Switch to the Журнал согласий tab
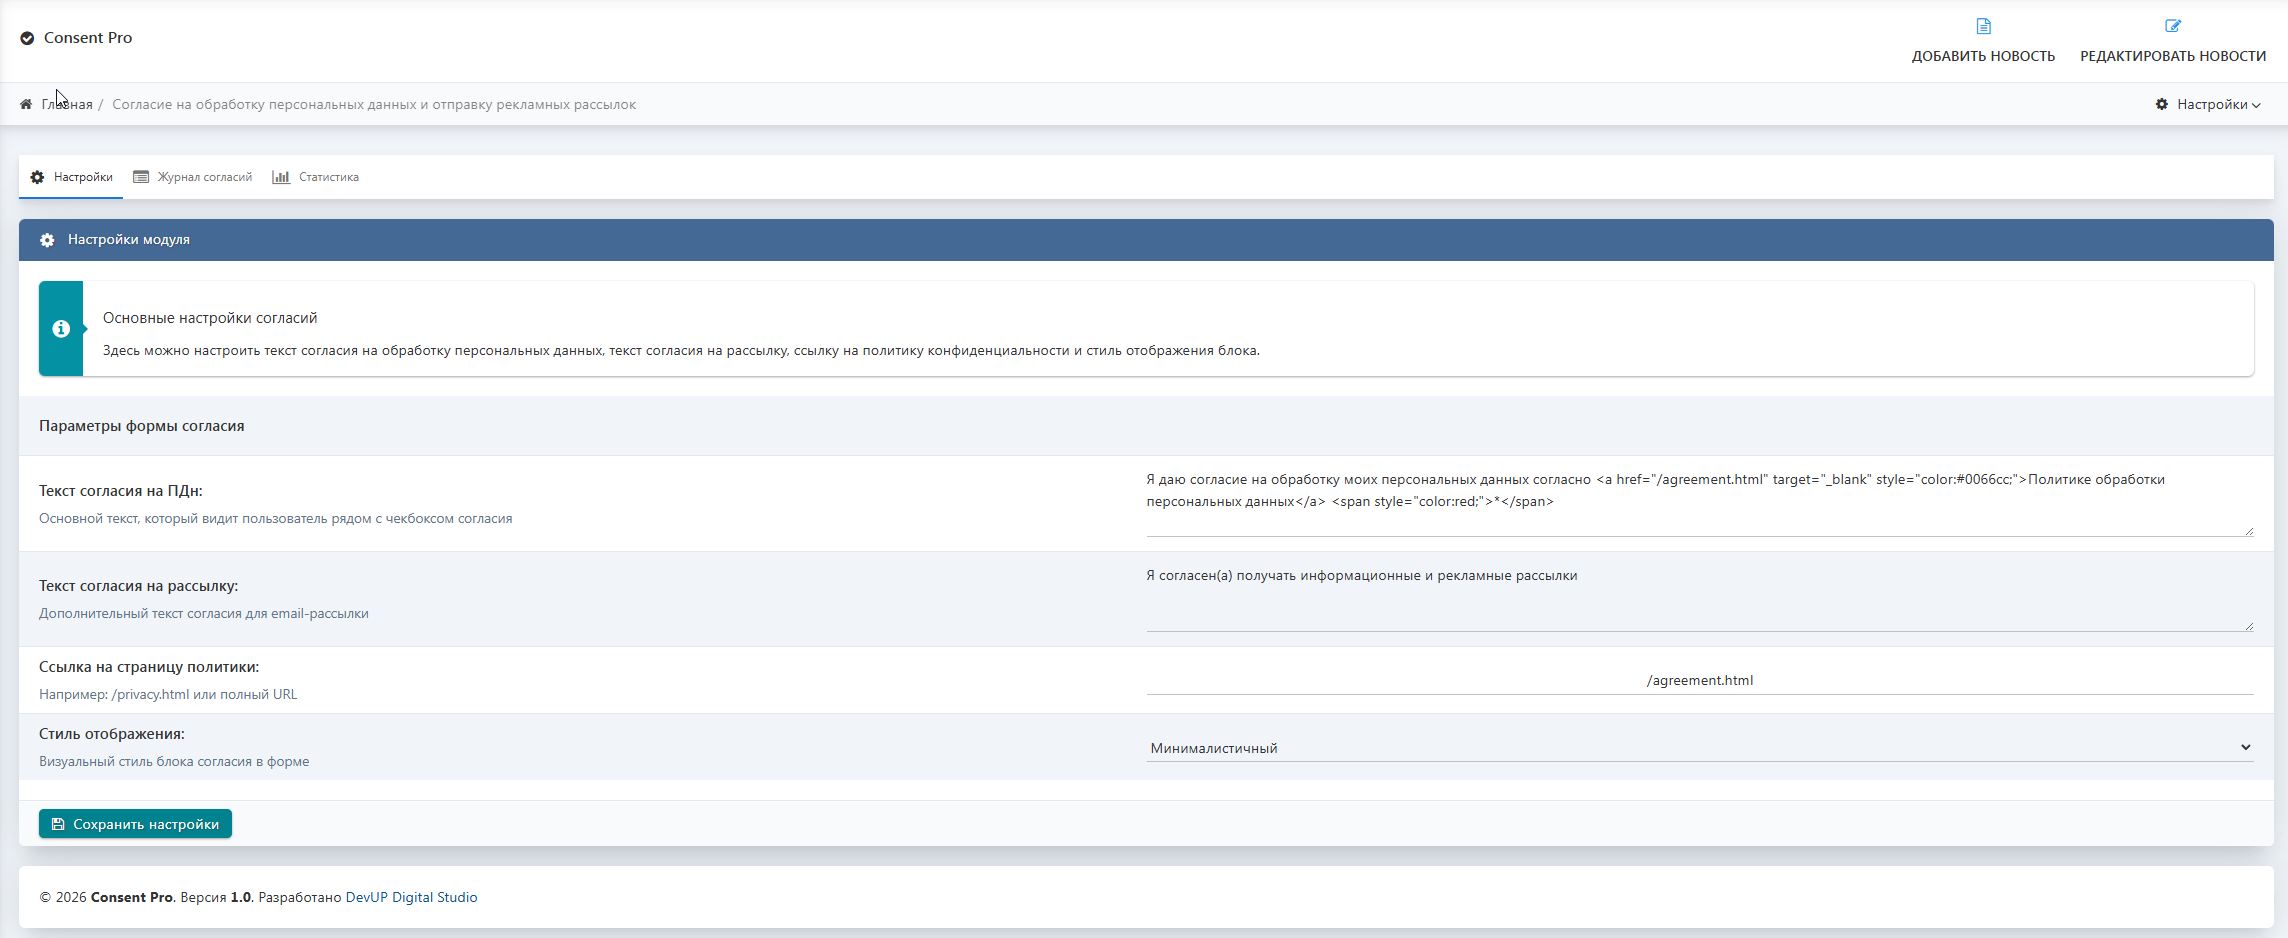Image resolution: width=2288 pixels, height=938 pixels. tap(204, 177)
